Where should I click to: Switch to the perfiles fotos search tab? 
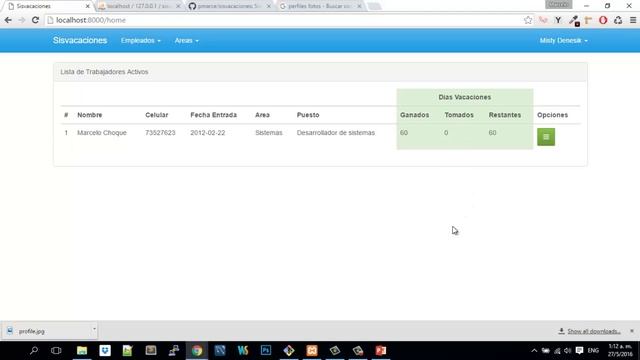(x=319, y=6)
